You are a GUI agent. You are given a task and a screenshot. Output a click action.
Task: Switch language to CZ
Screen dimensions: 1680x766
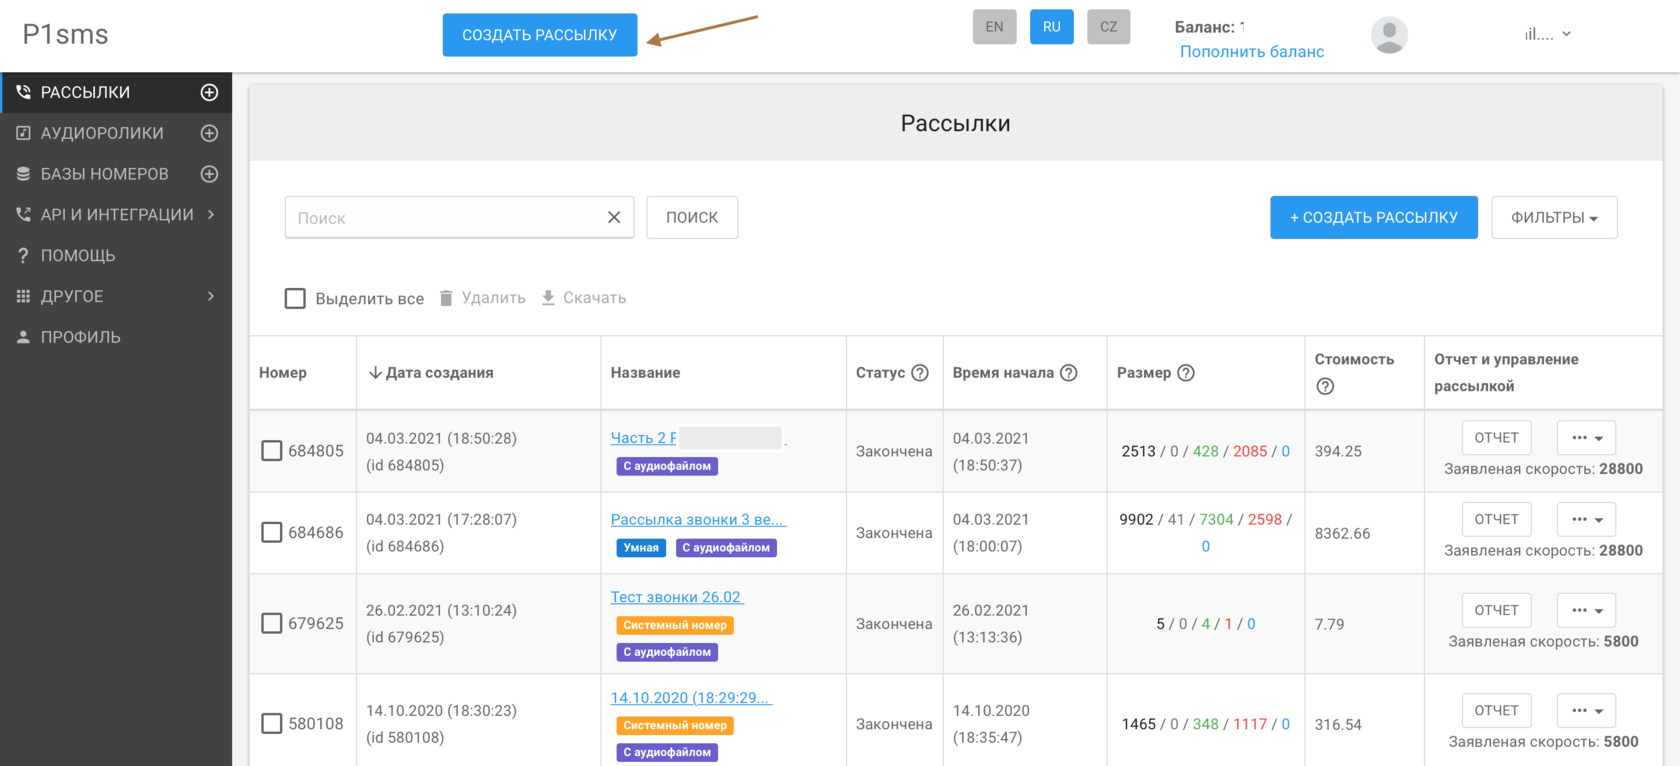tap(1109, 27)
